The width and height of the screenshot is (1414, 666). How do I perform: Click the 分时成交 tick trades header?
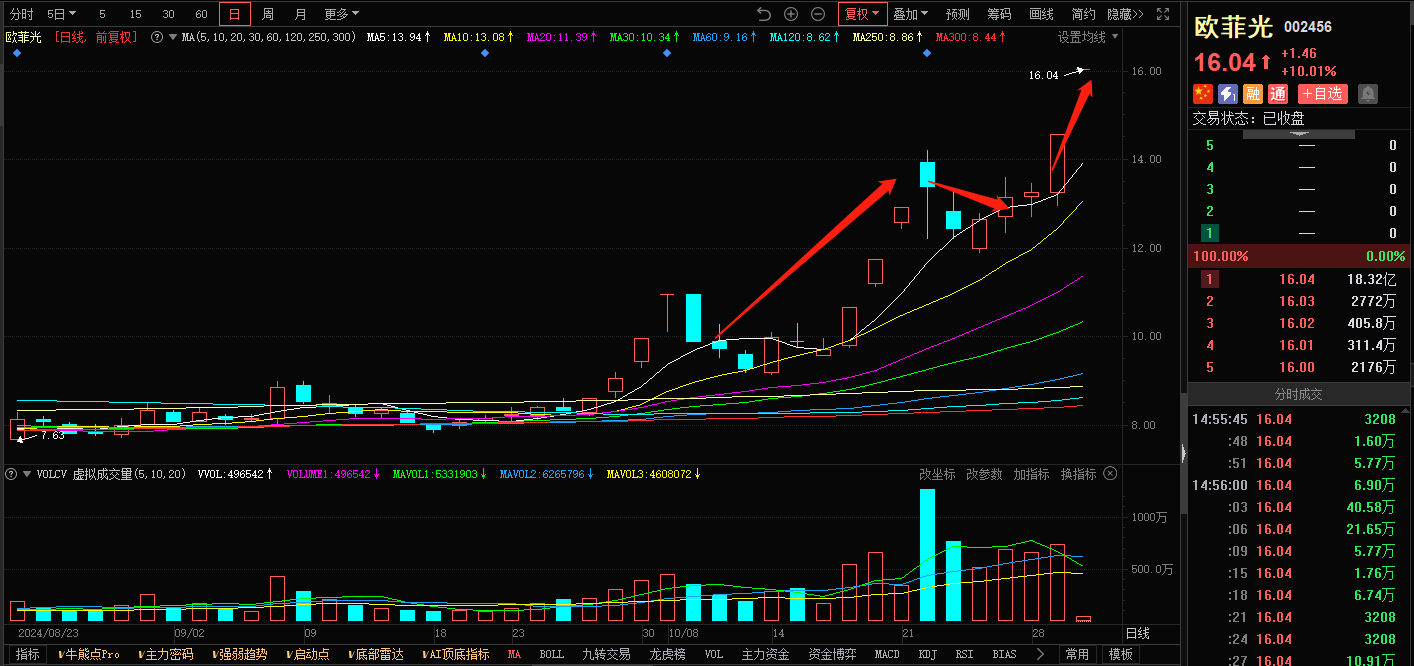(x=1301, y=394)
